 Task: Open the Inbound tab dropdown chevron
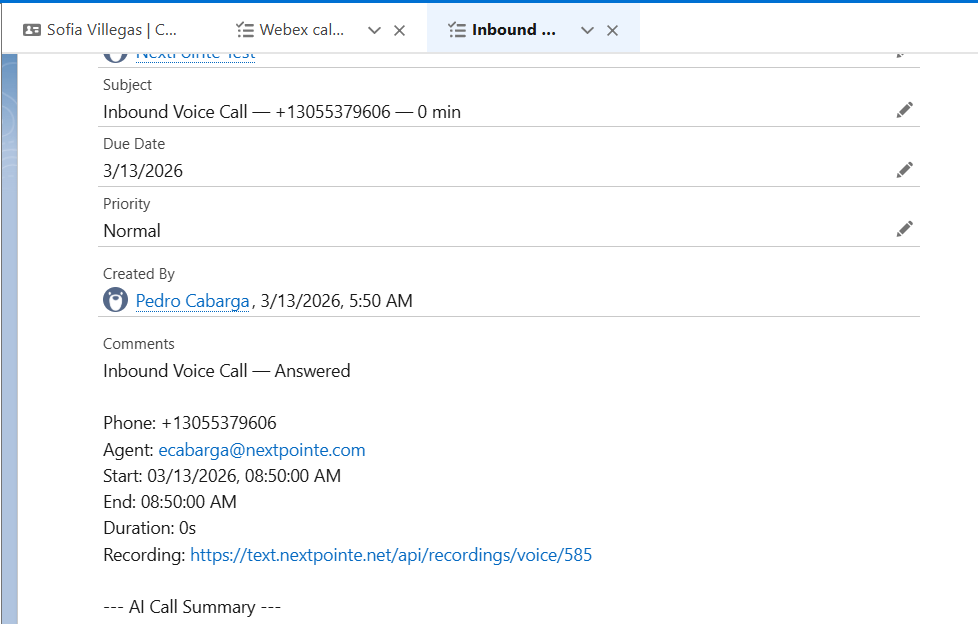(x=587, y=29)
